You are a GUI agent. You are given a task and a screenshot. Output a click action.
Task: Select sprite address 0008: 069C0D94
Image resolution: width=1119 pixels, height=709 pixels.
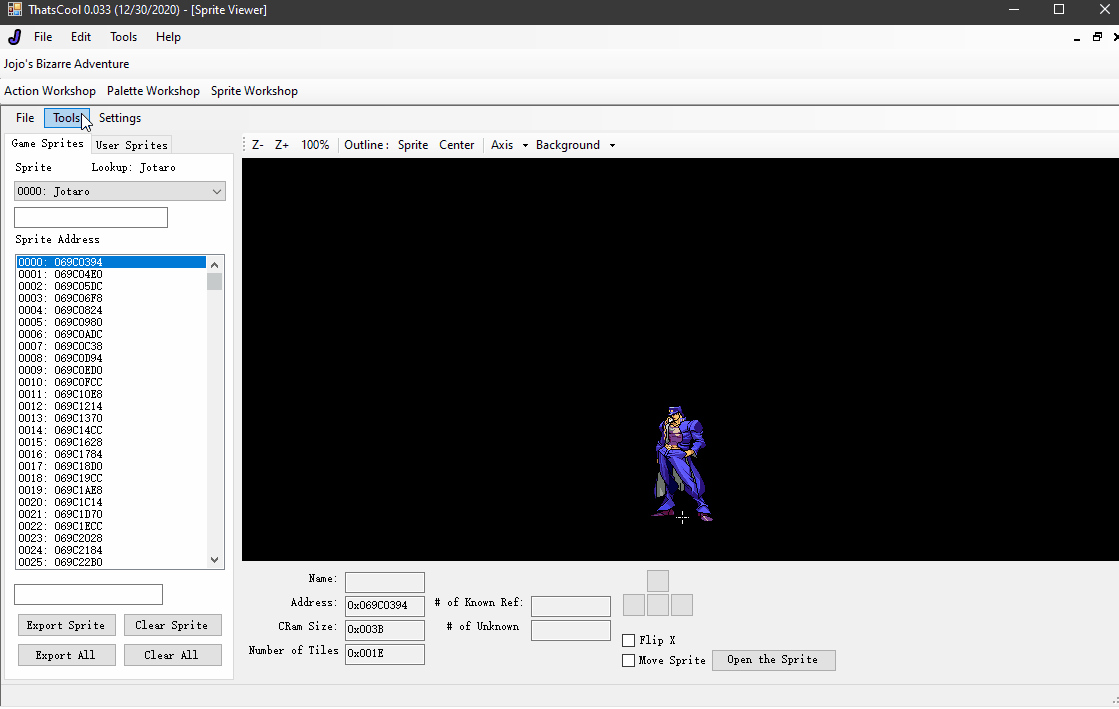(x=111, y=358)
